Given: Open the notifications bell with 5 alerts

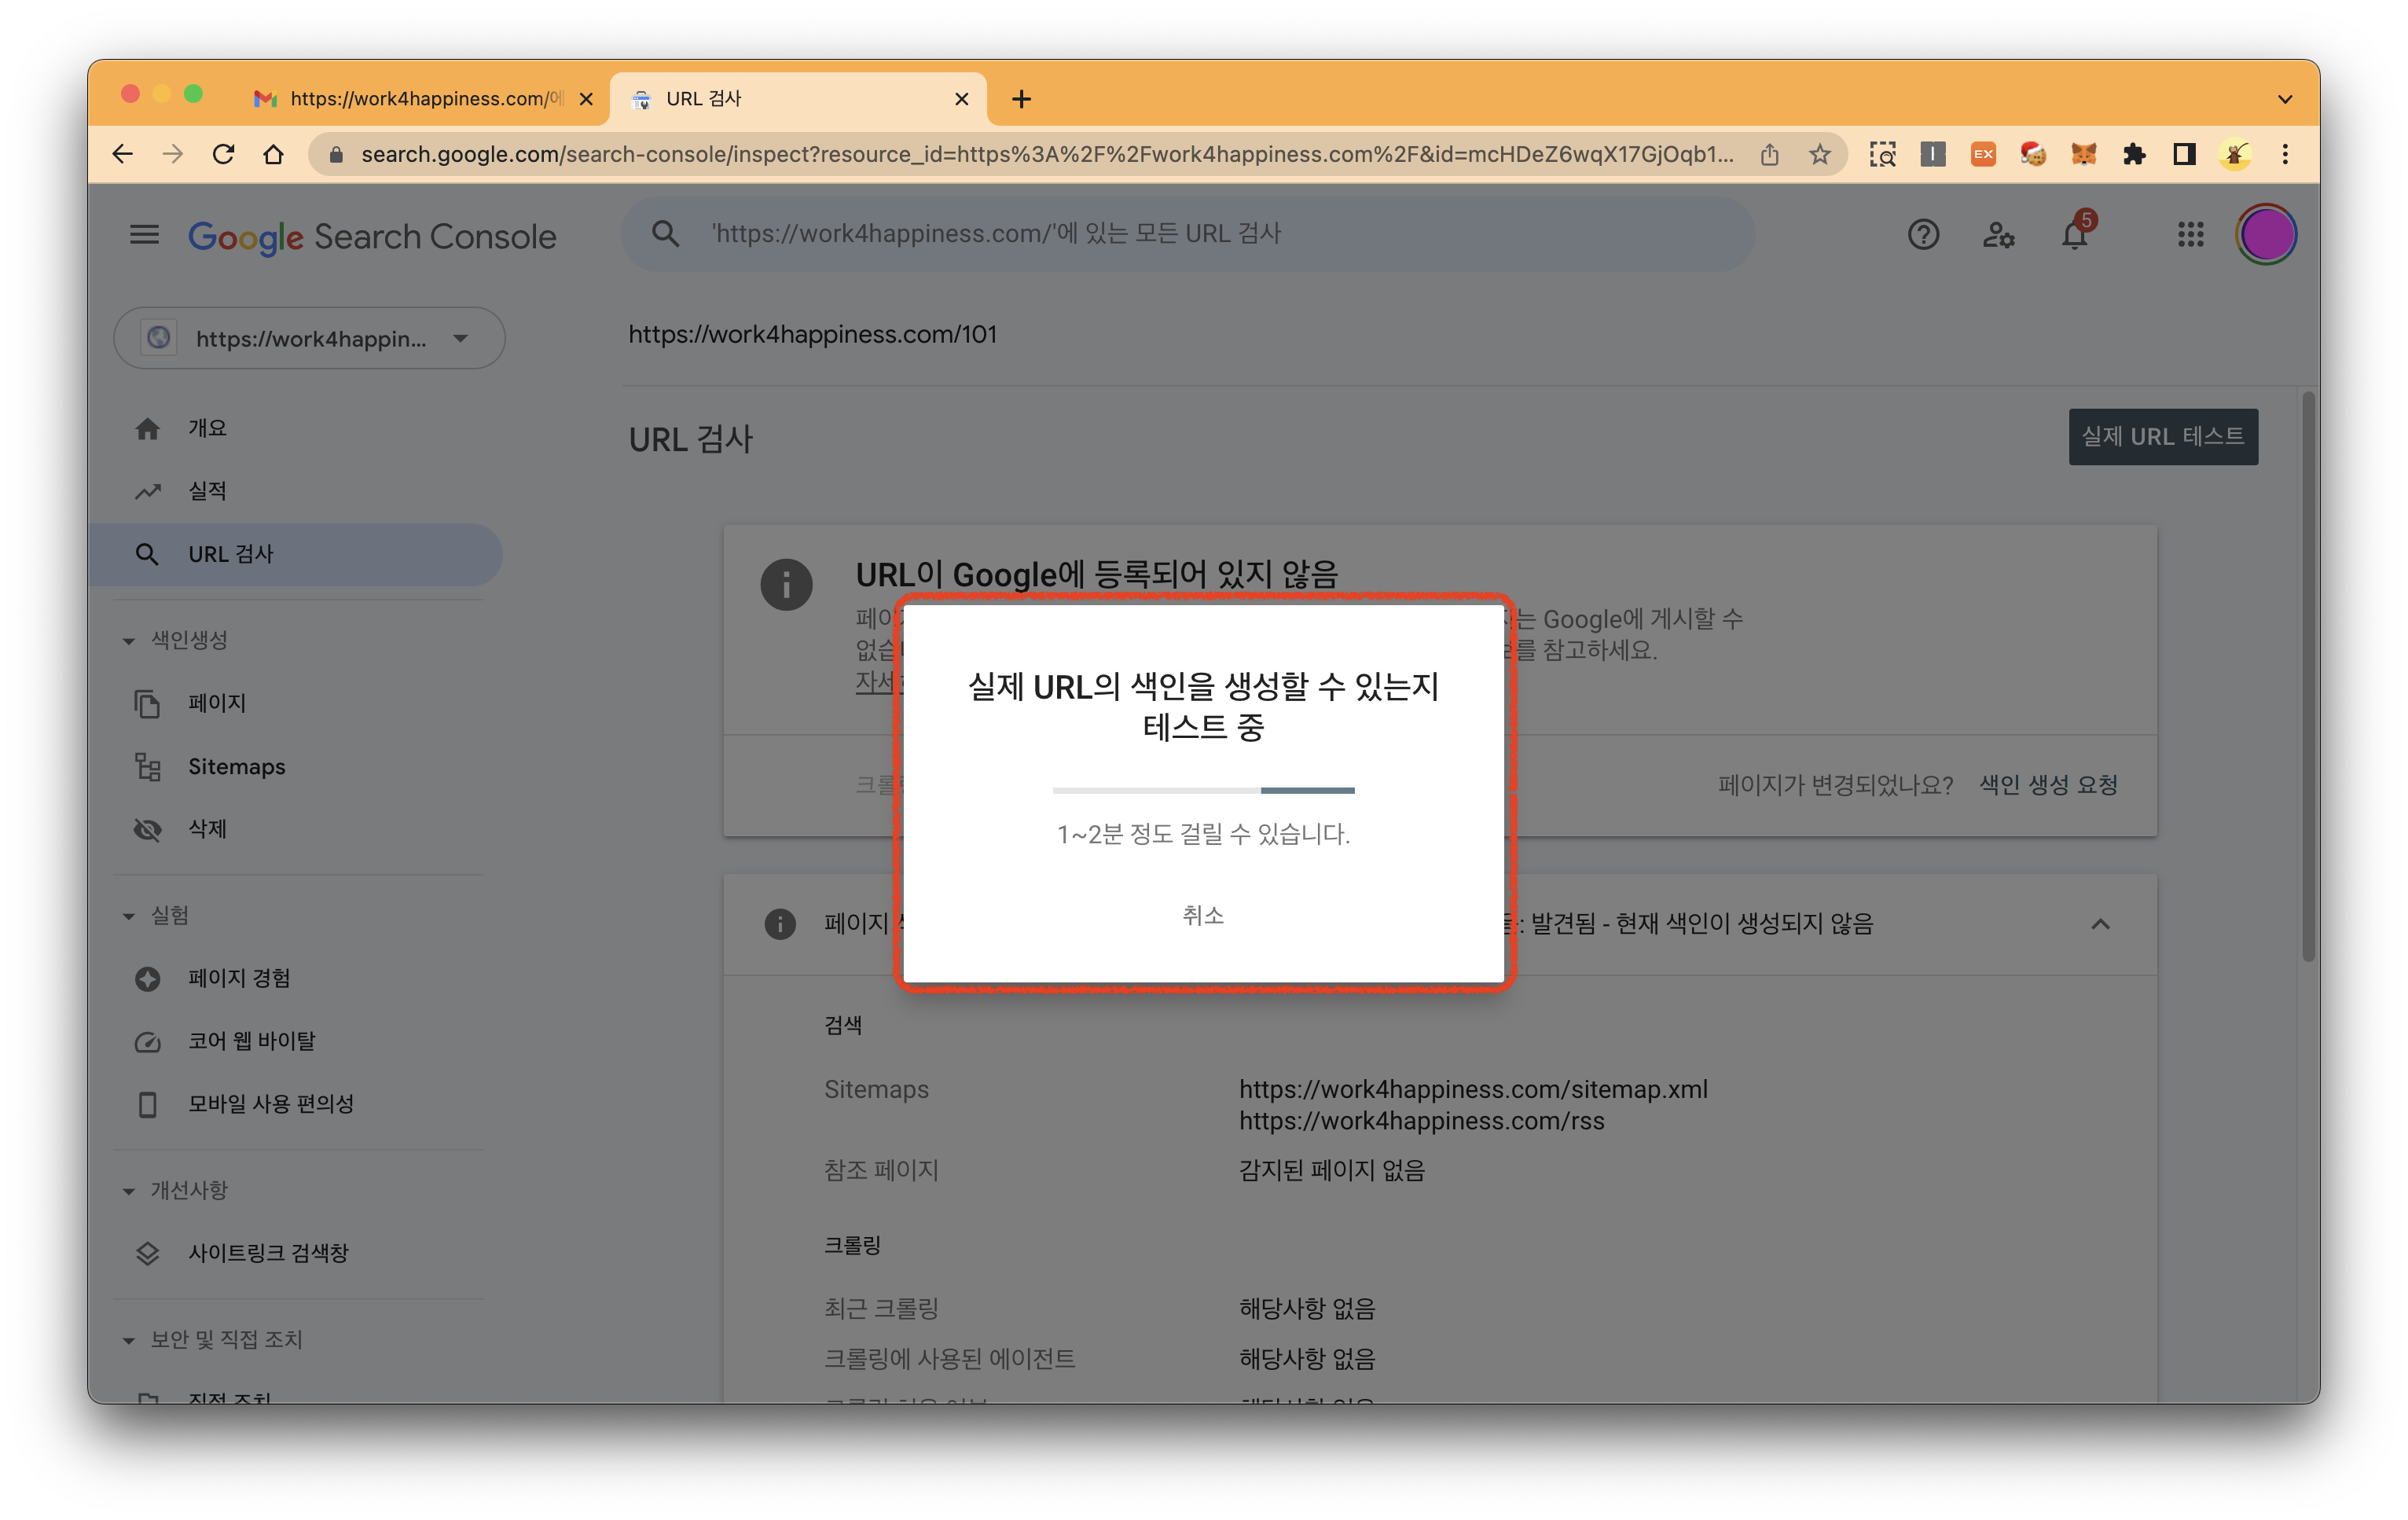Looking at the screenshot, I should point(2076,234).
